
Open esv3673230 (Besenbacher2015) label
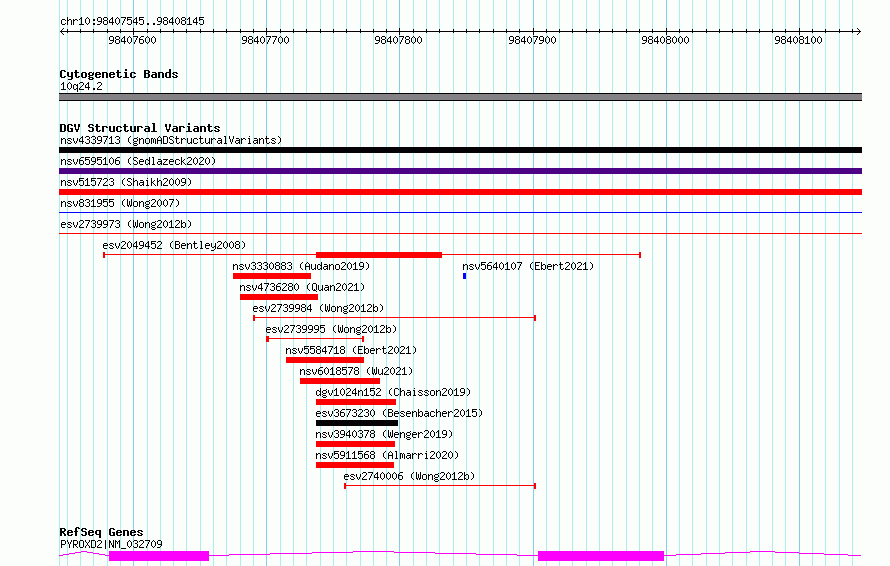399,413
